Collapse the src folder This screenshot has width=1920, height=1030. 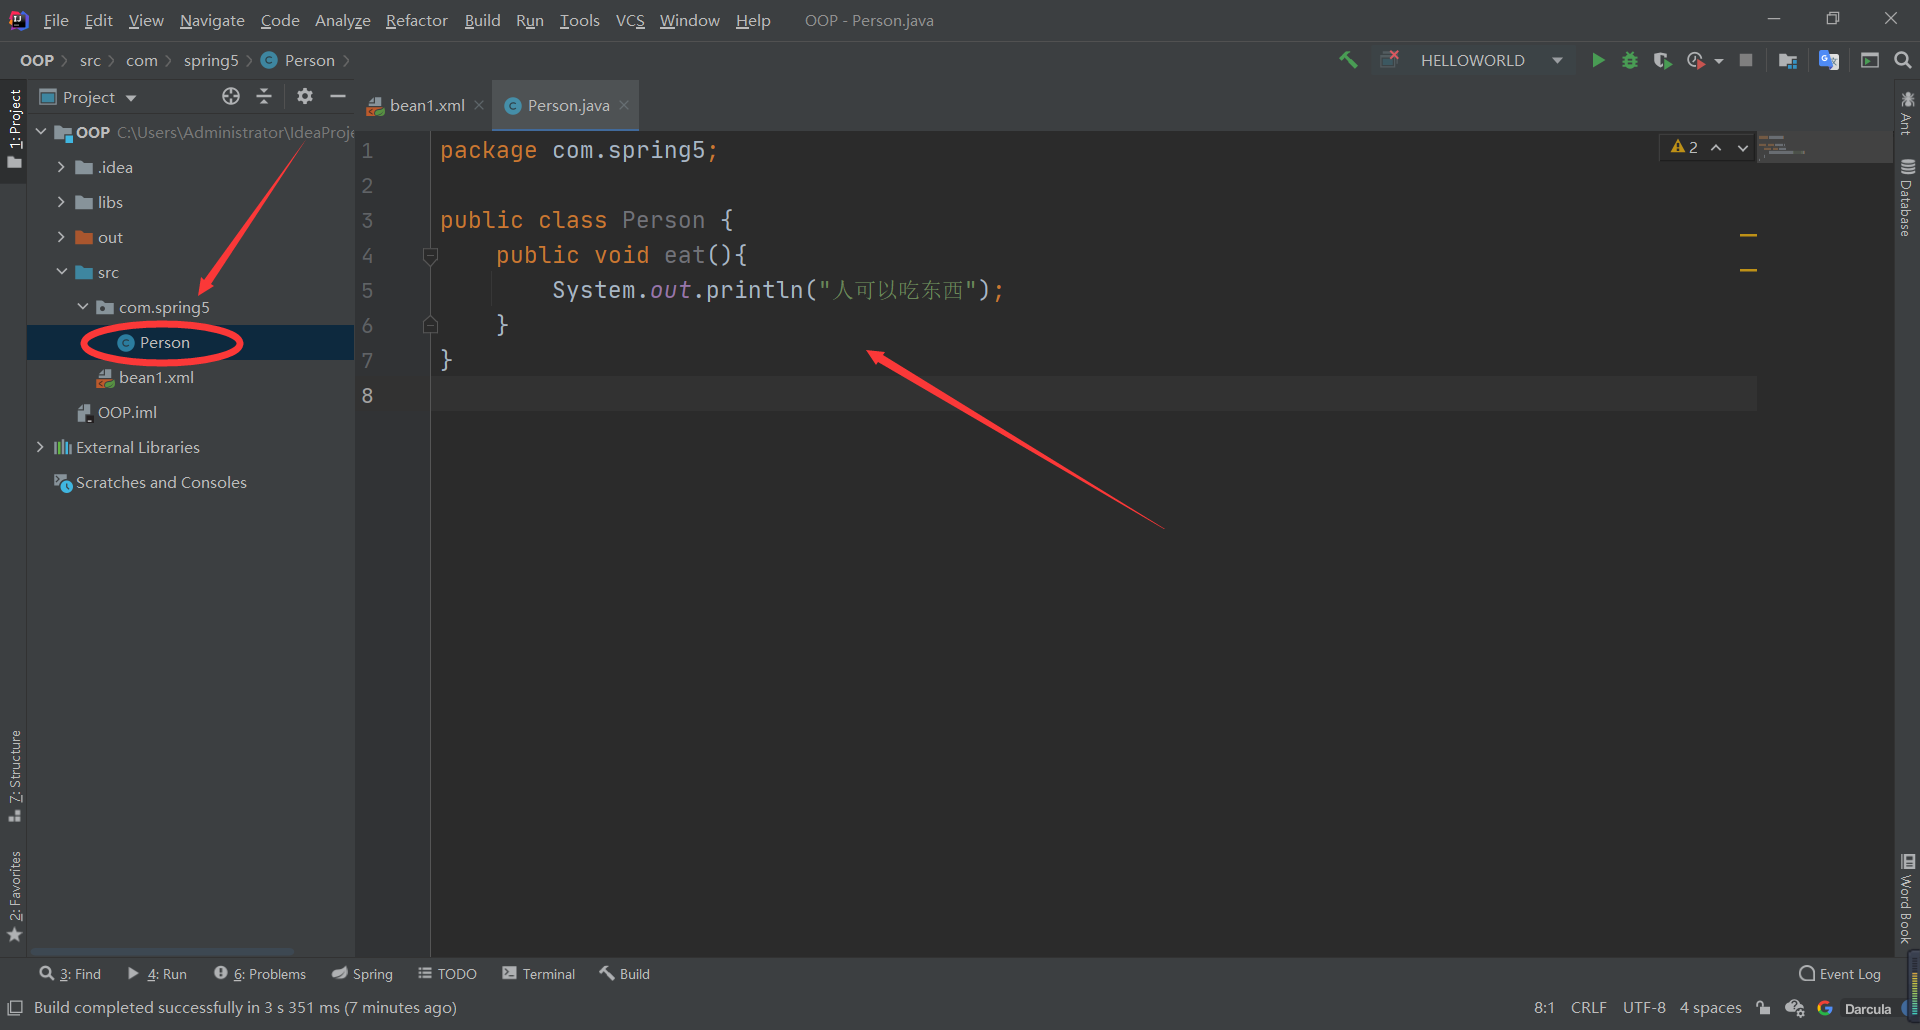(61, 272)
